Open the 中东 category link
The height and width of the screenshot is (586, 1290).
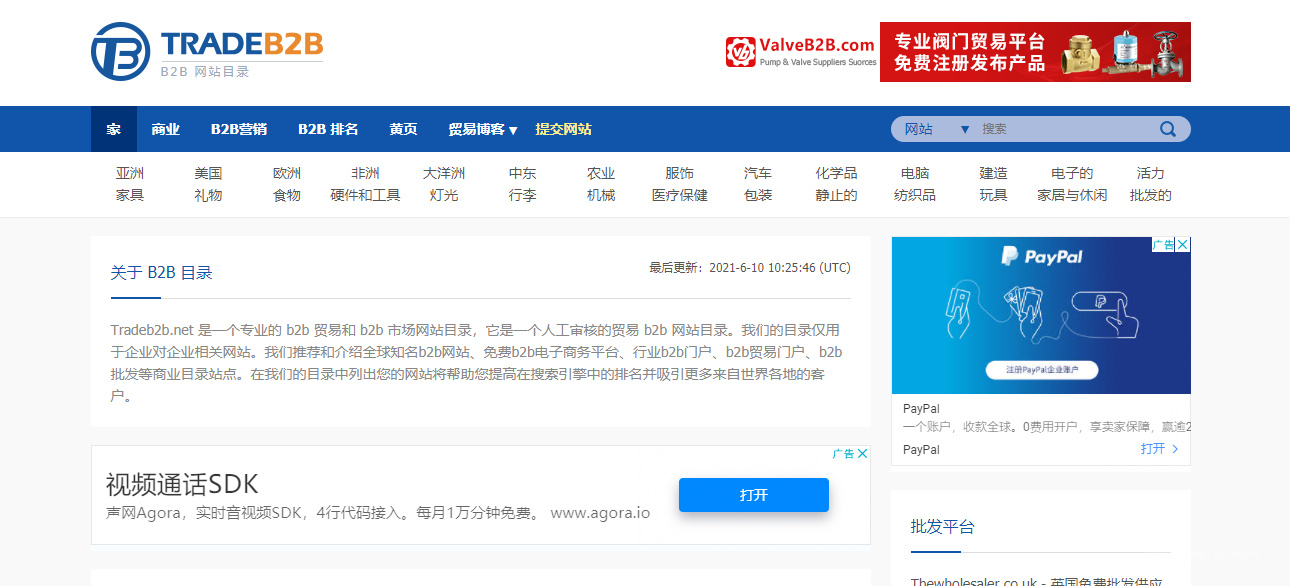click(523, 173)
